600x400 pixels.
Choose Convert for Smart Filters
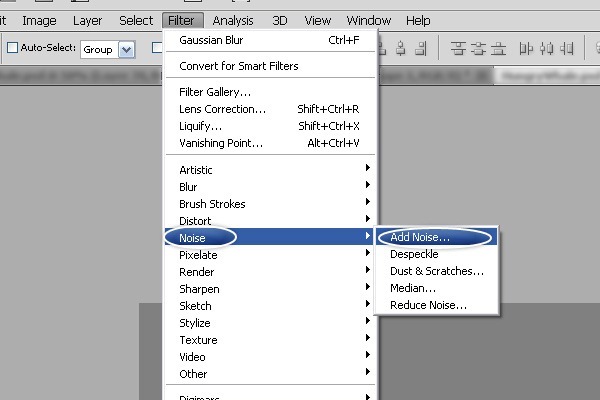[238, 66]
